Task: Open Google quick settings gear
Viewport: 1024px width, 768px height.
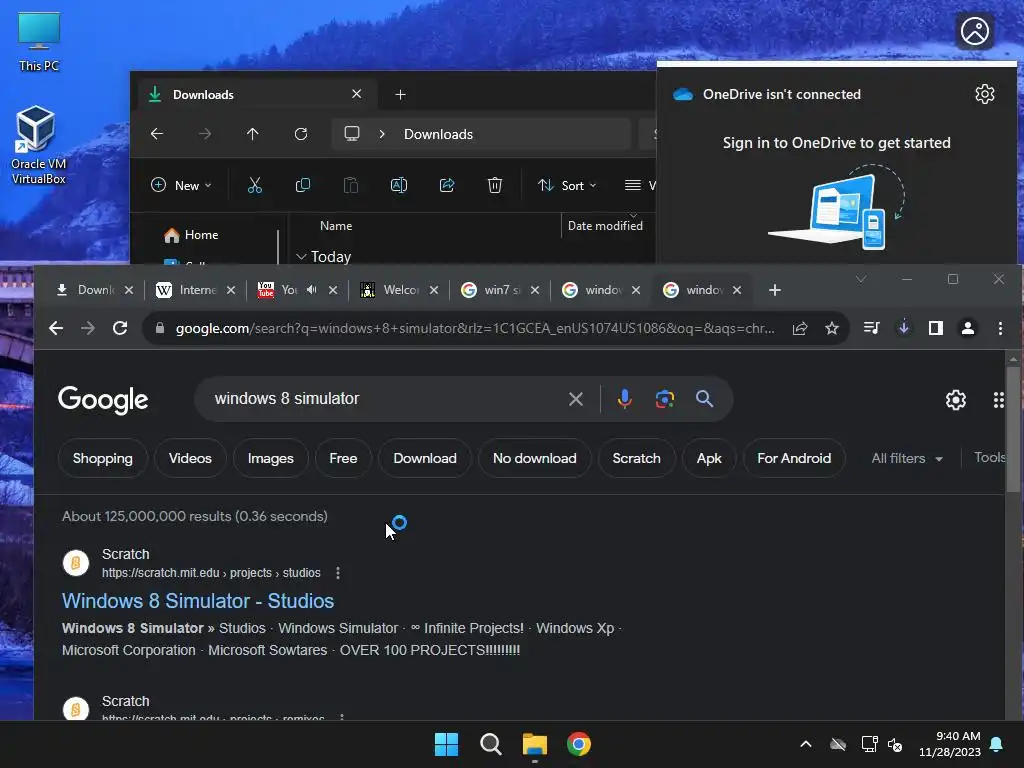Action: point(955,400)
